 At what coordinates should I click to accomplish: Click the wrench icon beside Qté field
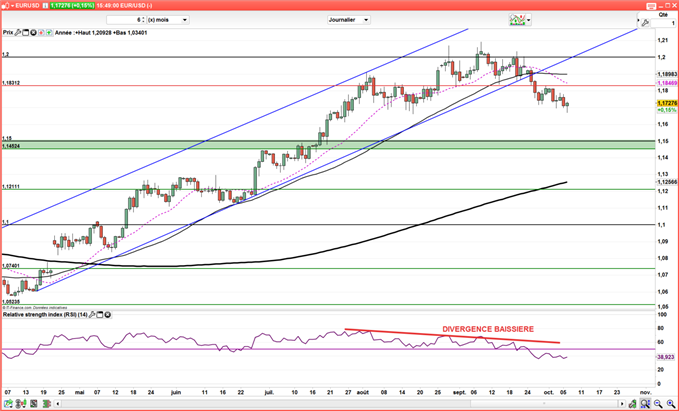[x=645, y=23]
